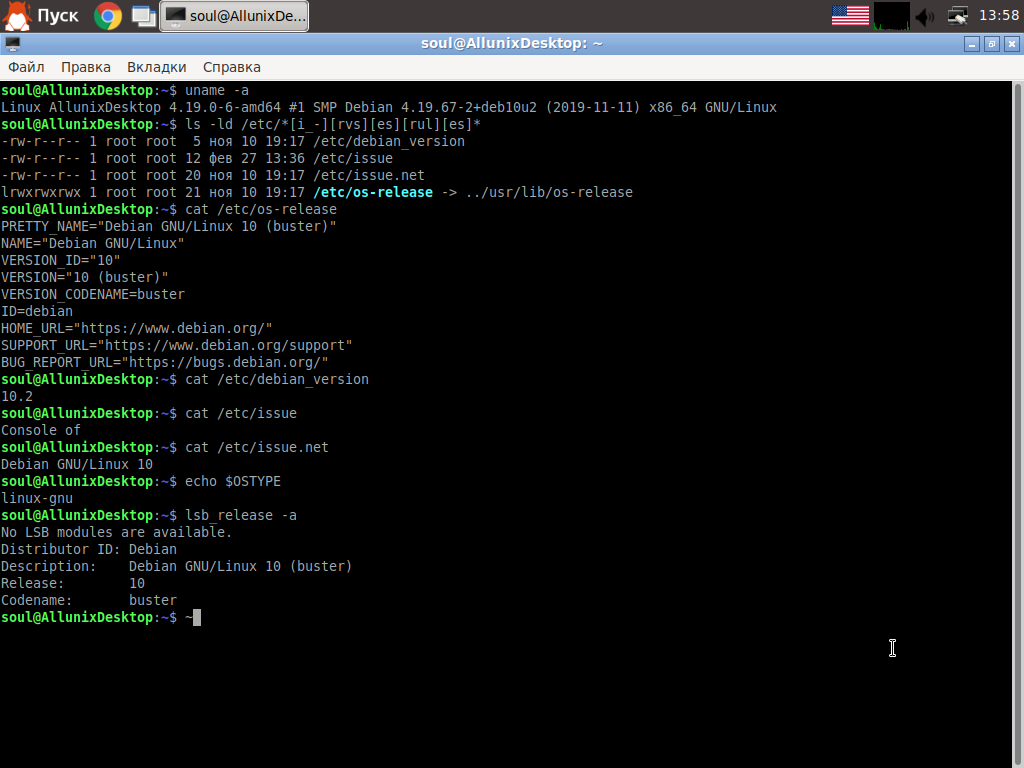Image resolution: width=1024 pixels, height=768 pixels.
Task: Close the terminal window
Action: 1012,44
